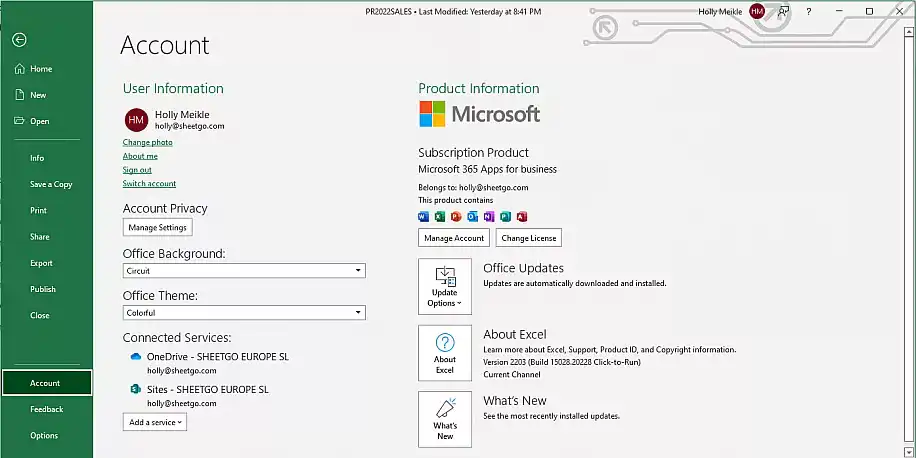
Task: Open the Feedback page
Action: coord(46,410)
